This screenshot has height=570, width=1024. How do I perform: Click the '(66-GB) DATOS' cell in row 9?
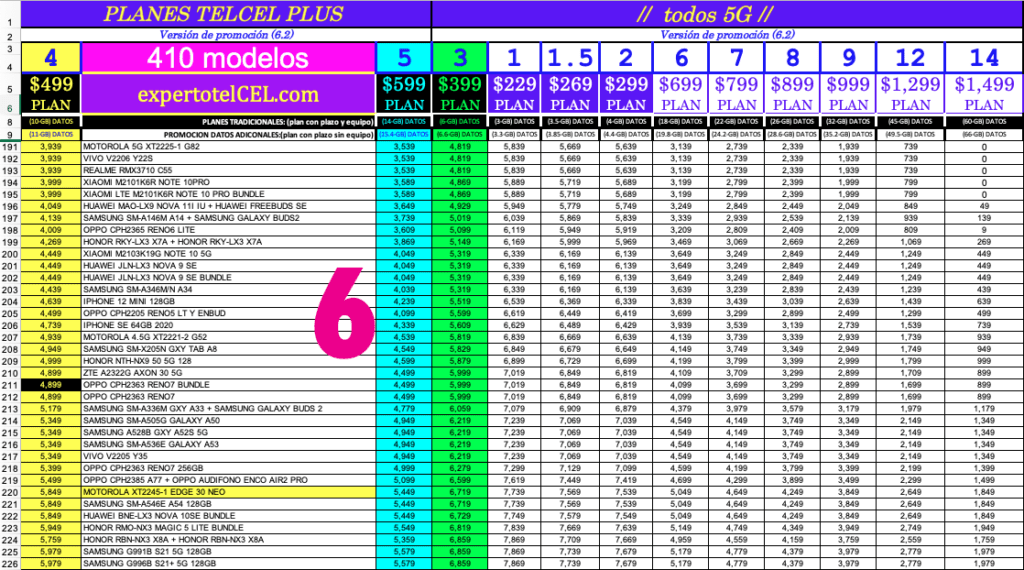[x=984, y=135]
